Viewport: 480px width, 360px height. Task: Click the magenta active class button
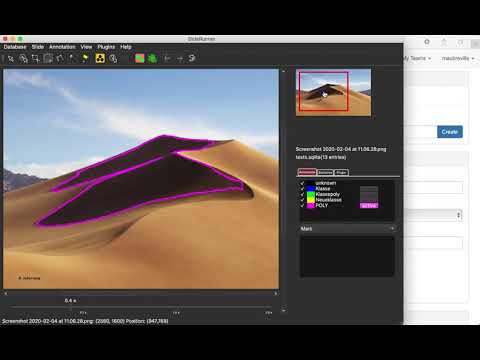tap(369, 206)
